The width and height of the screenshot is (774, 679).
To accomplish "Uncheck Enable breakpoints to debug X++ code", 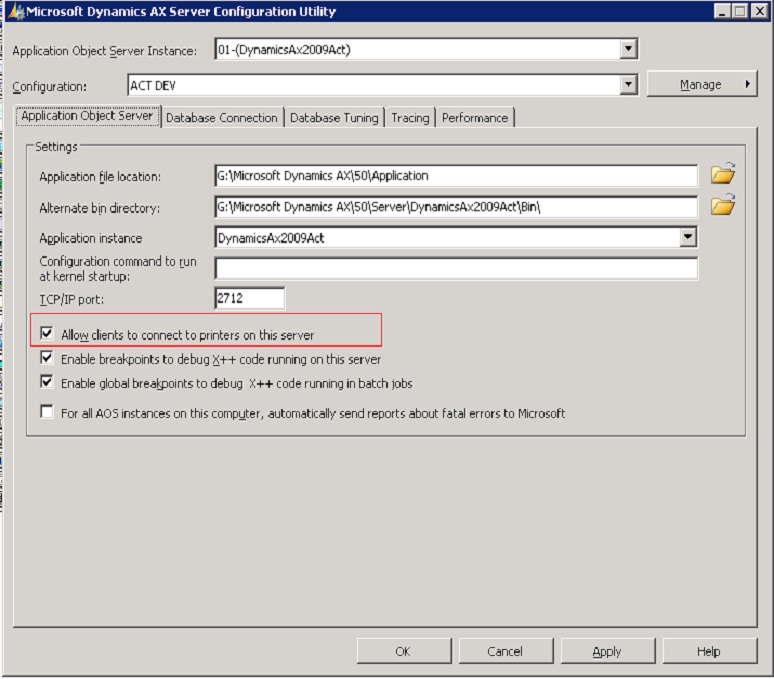I will (x=47, y=358).
